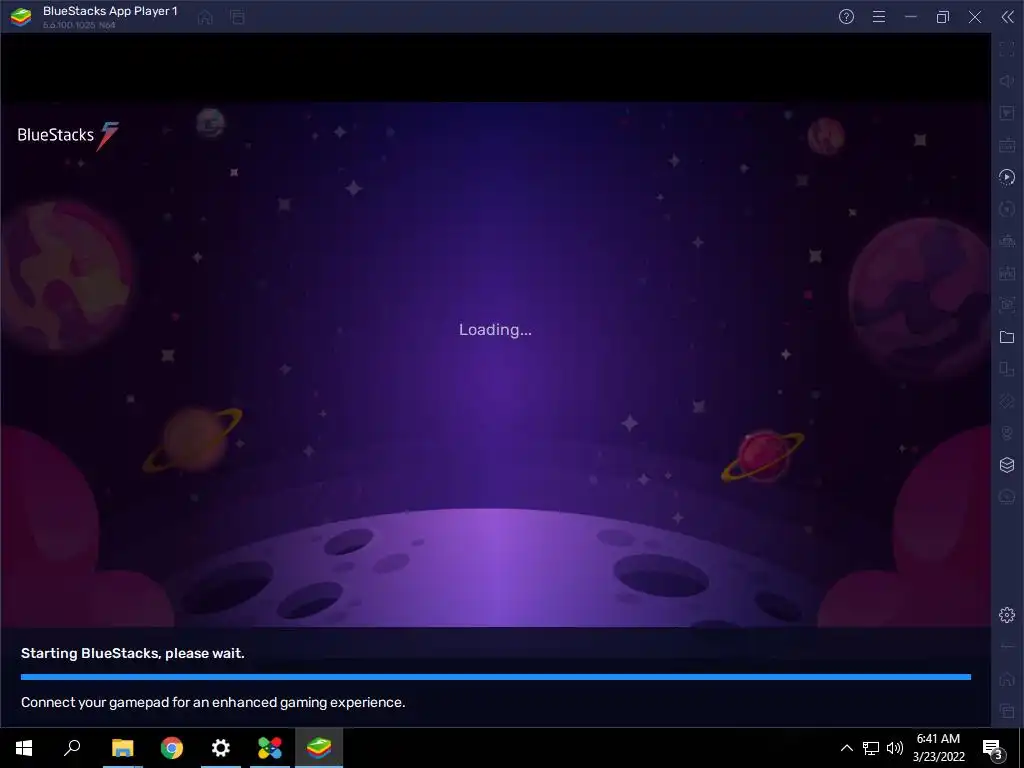Open the network icon in system tray
Viewport: 1024px width, 768px height.
pyautogui.click(x=871, y=748)
